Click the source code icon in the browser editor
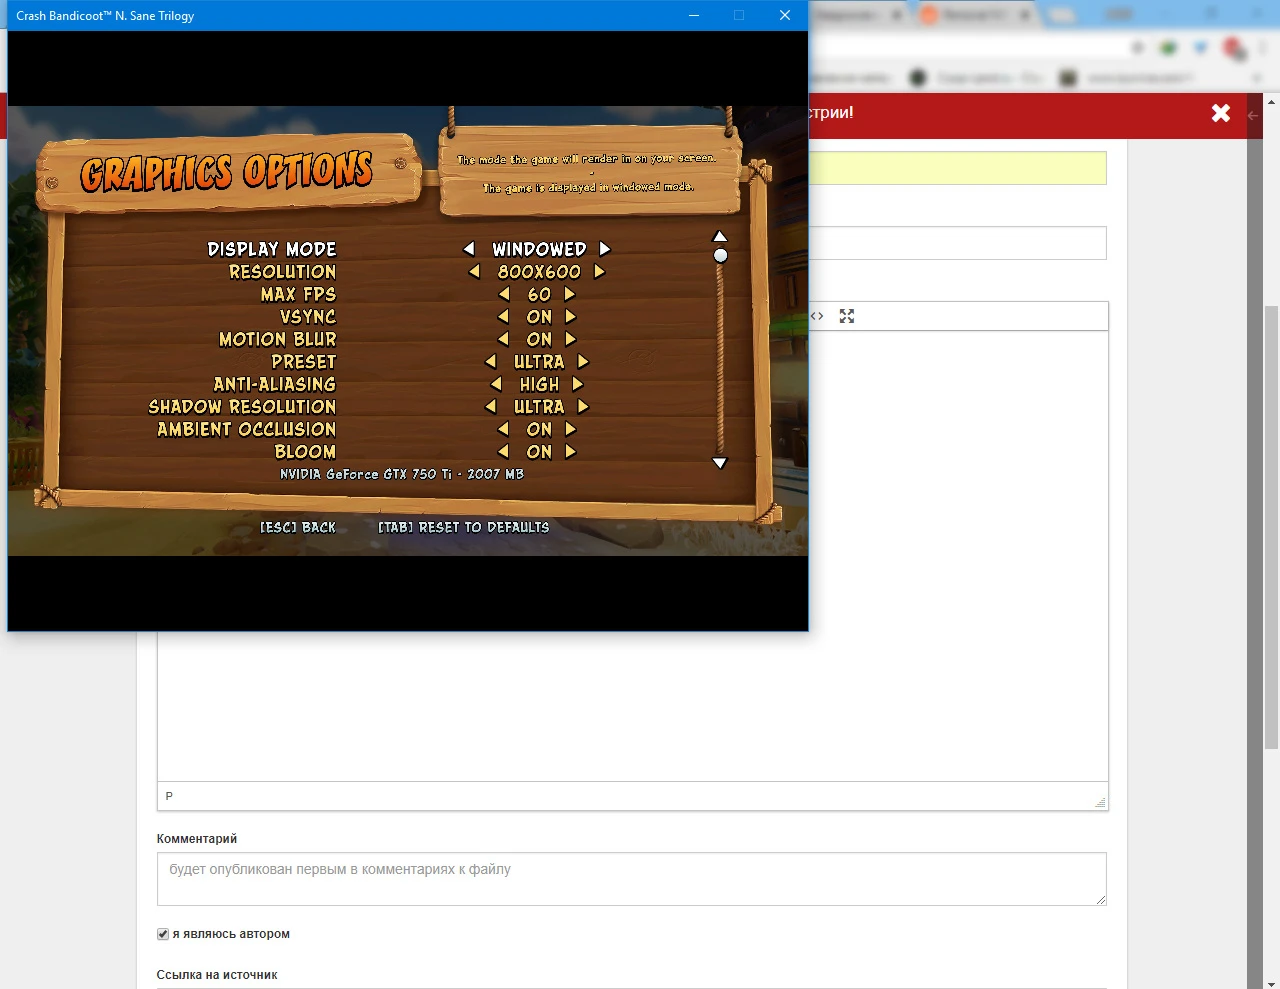The image size is (1280, 989). (x=817, y=316)
